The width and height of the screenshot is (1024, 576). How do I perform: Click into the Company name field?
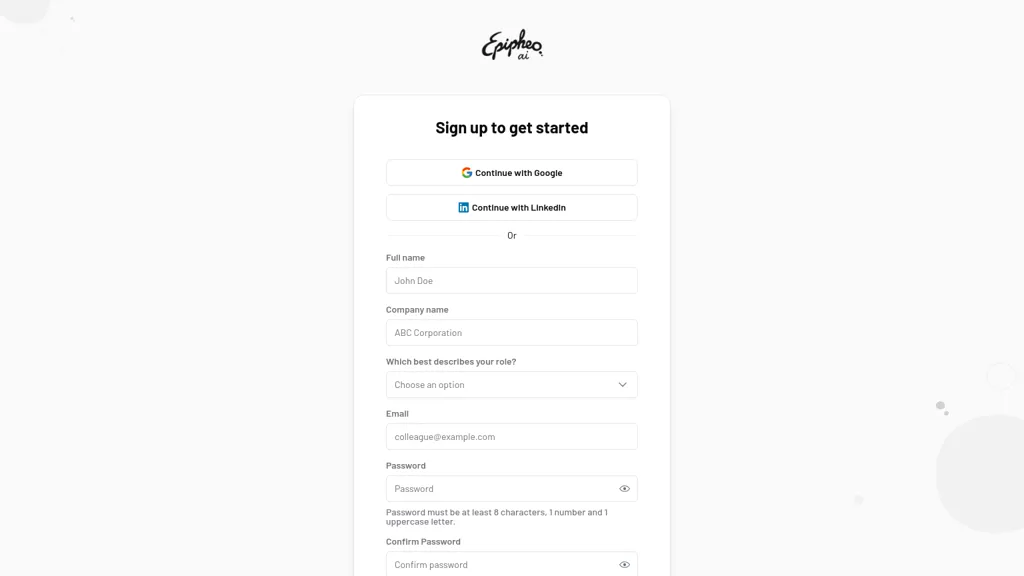click(511, 333)
